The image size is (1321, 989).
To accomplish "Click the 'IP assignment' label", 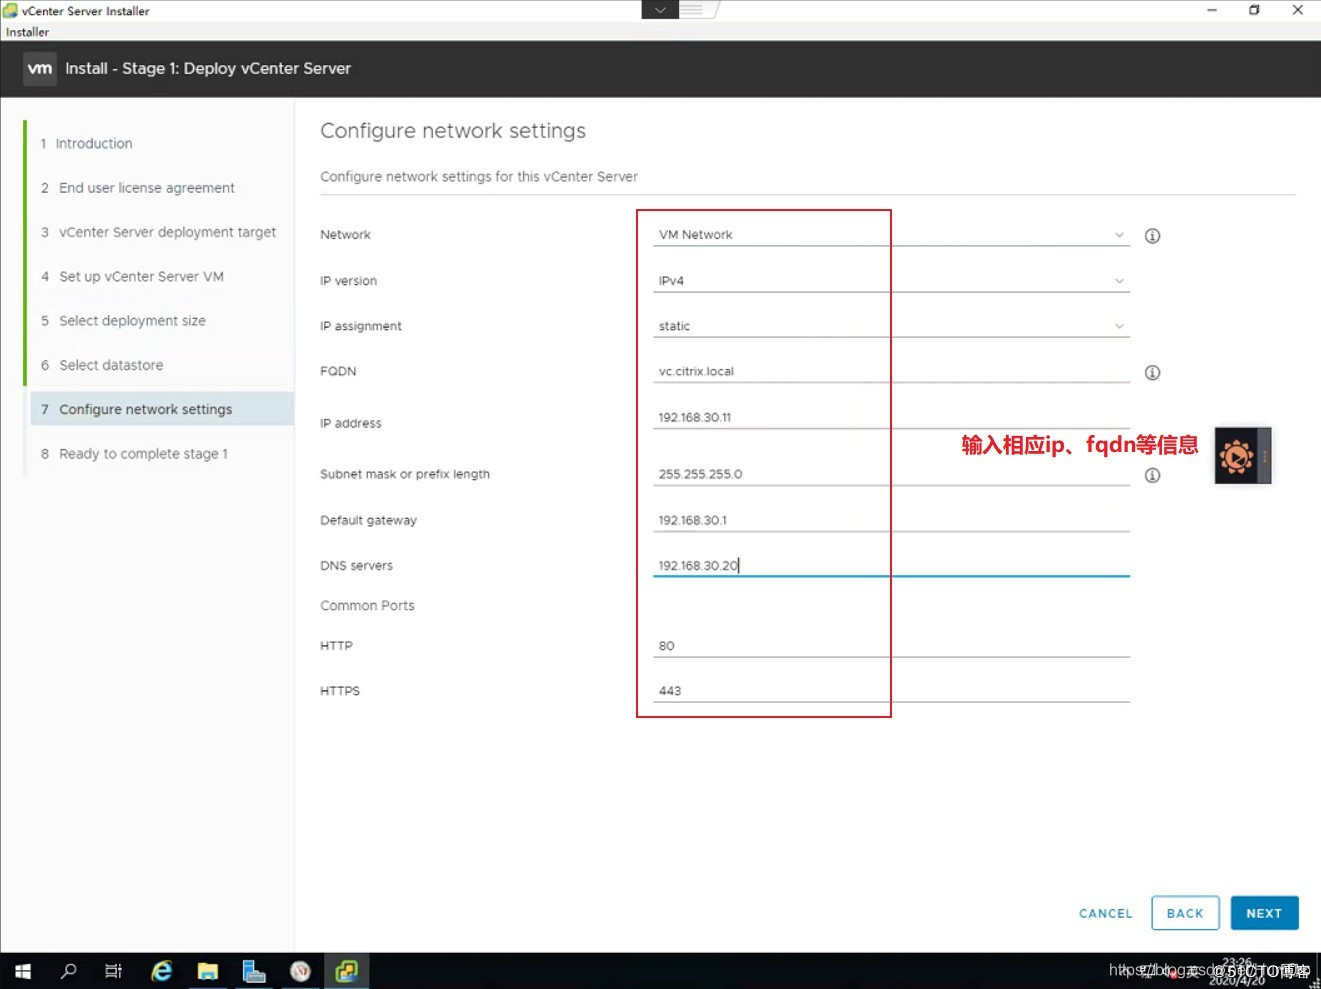I will [361, 326].
